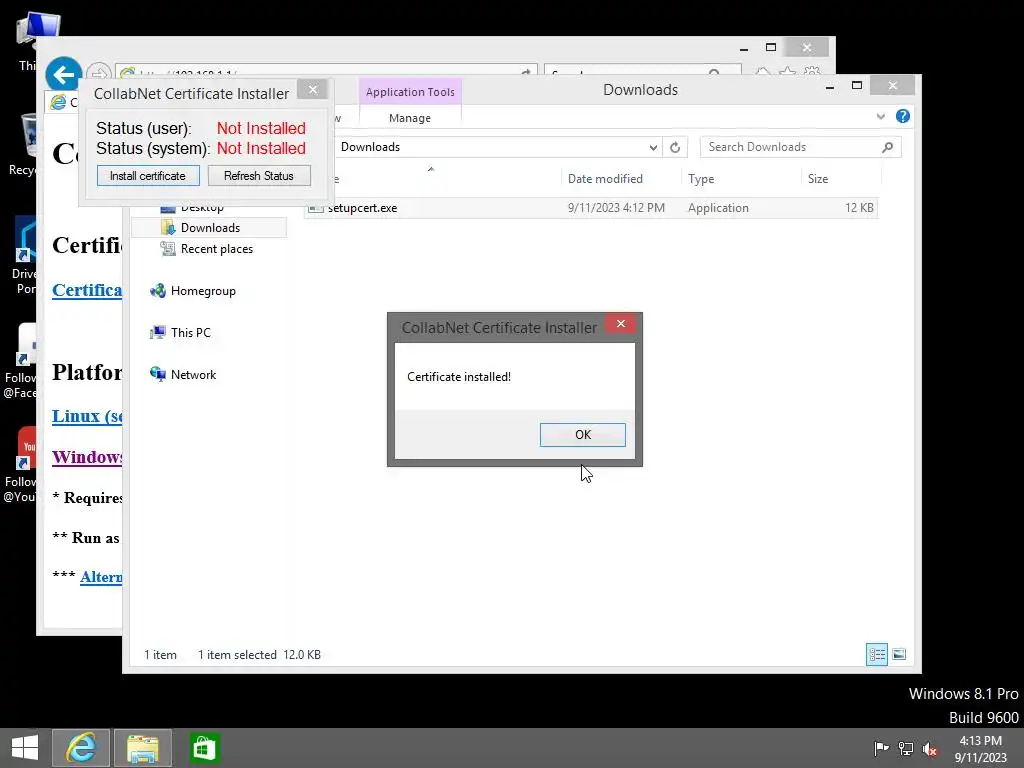Open File Explorer from the taskbar
Screen dimensions: 1024x768
point(143,748)
